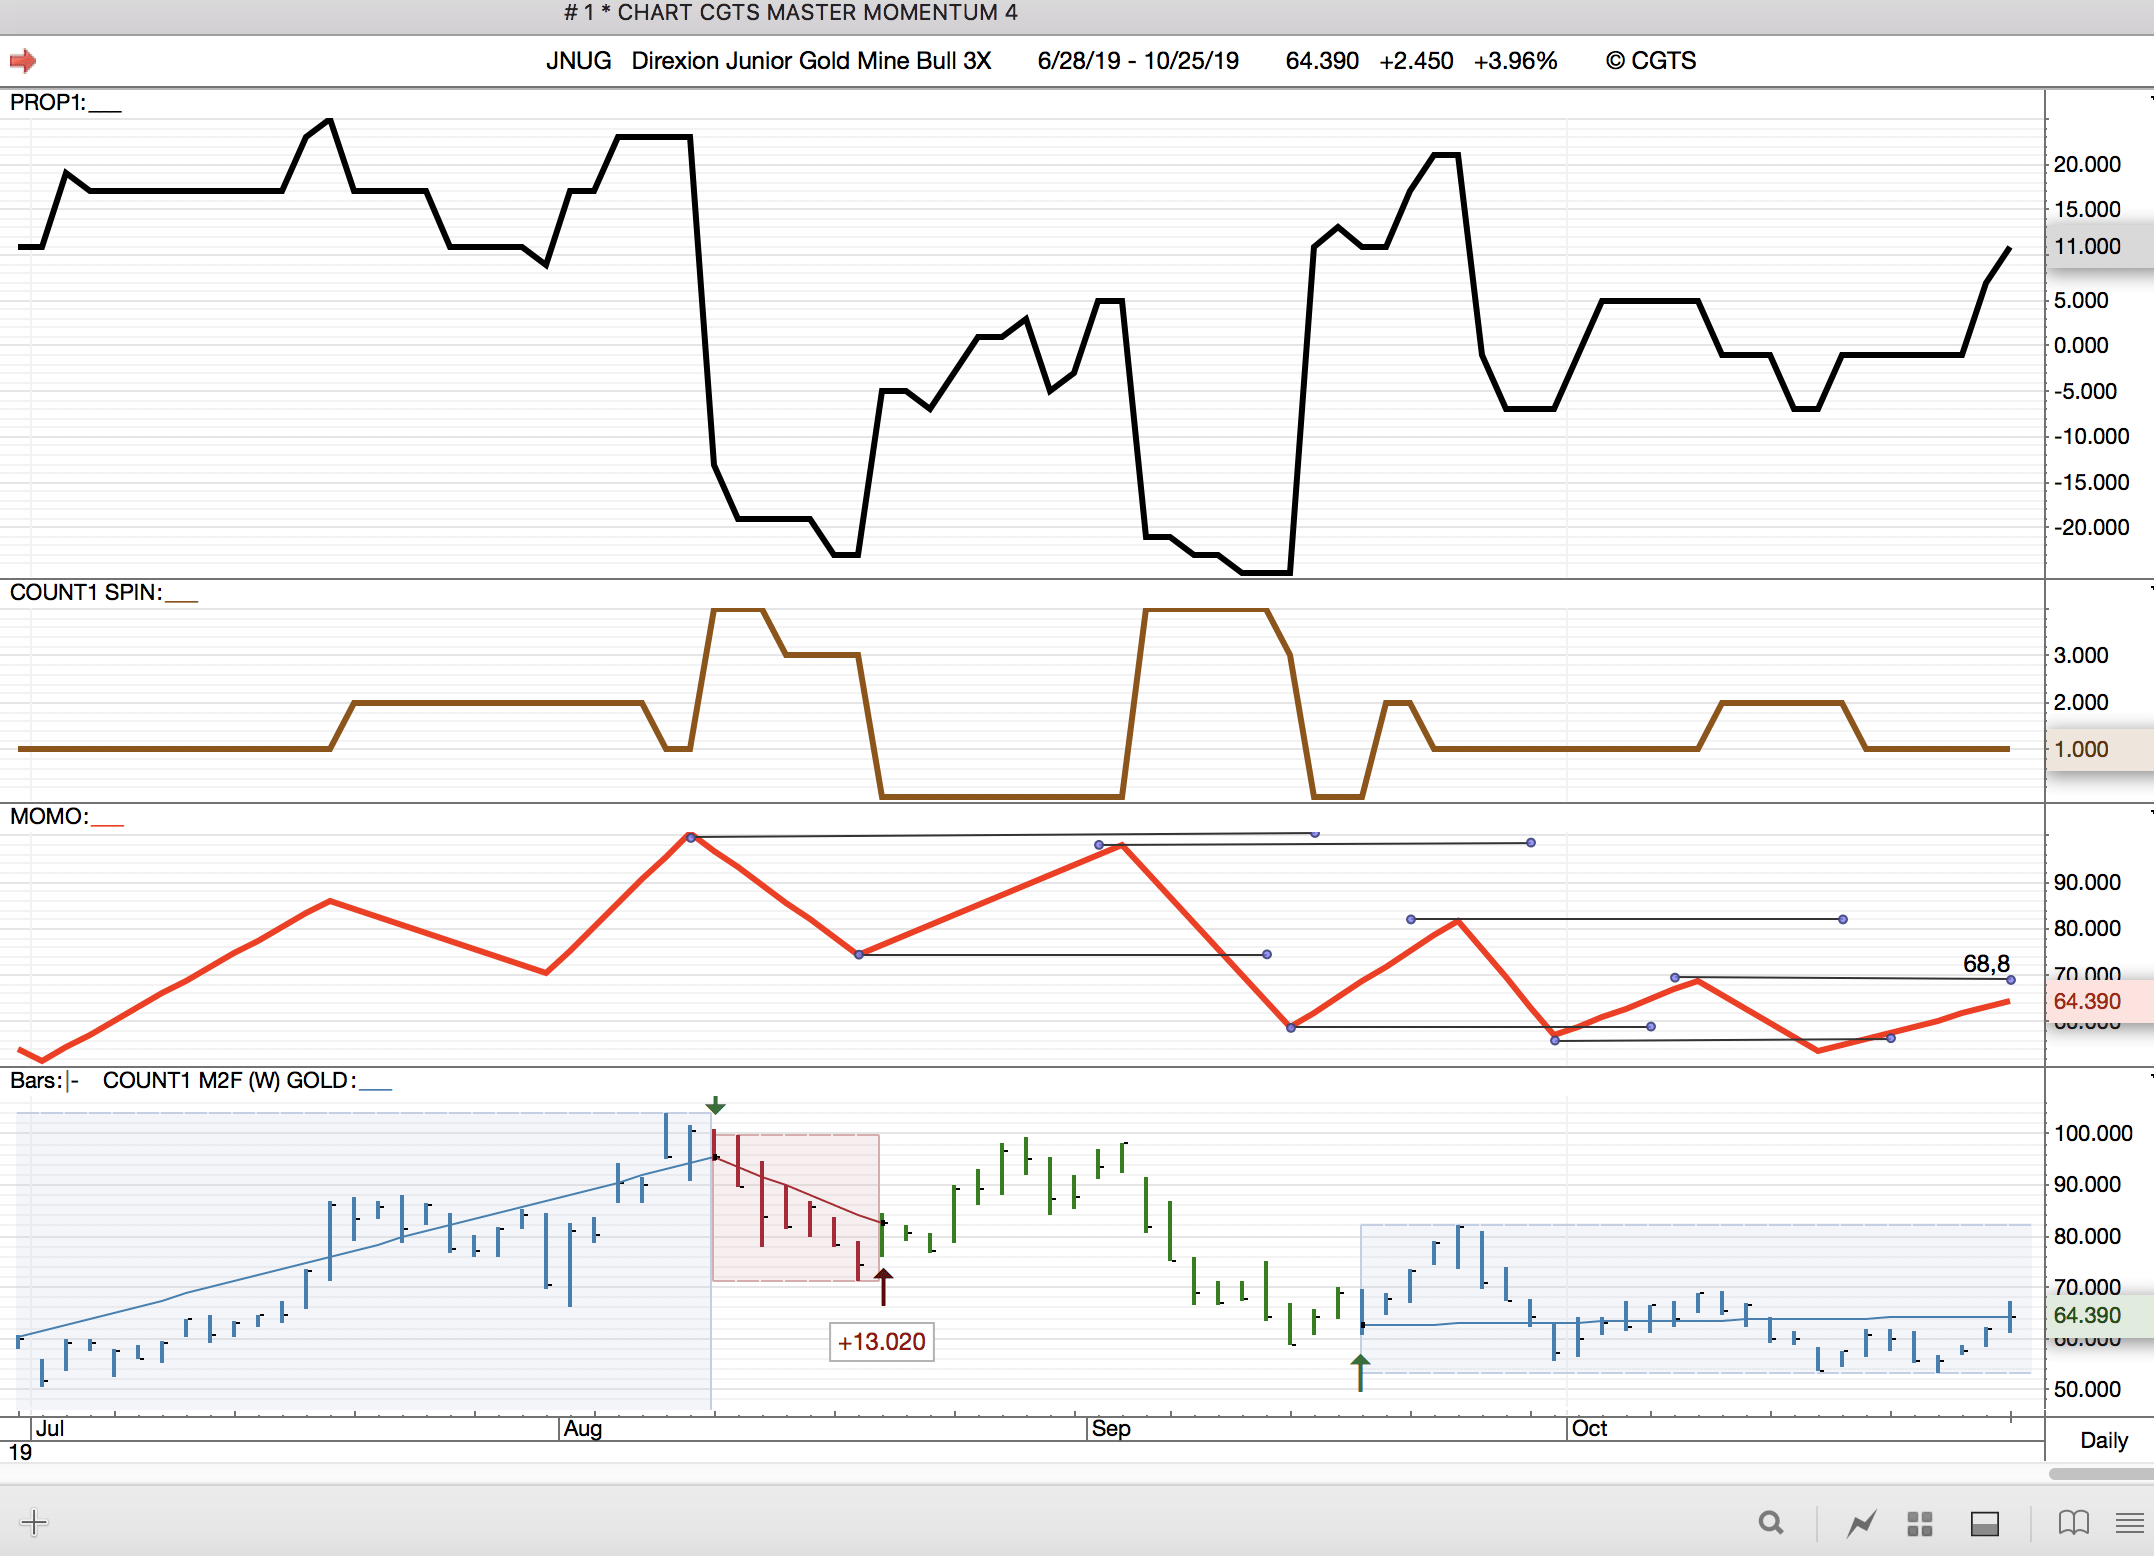Open the four-square grid view icon

pyautogui.click(x=1919, y=1523)
